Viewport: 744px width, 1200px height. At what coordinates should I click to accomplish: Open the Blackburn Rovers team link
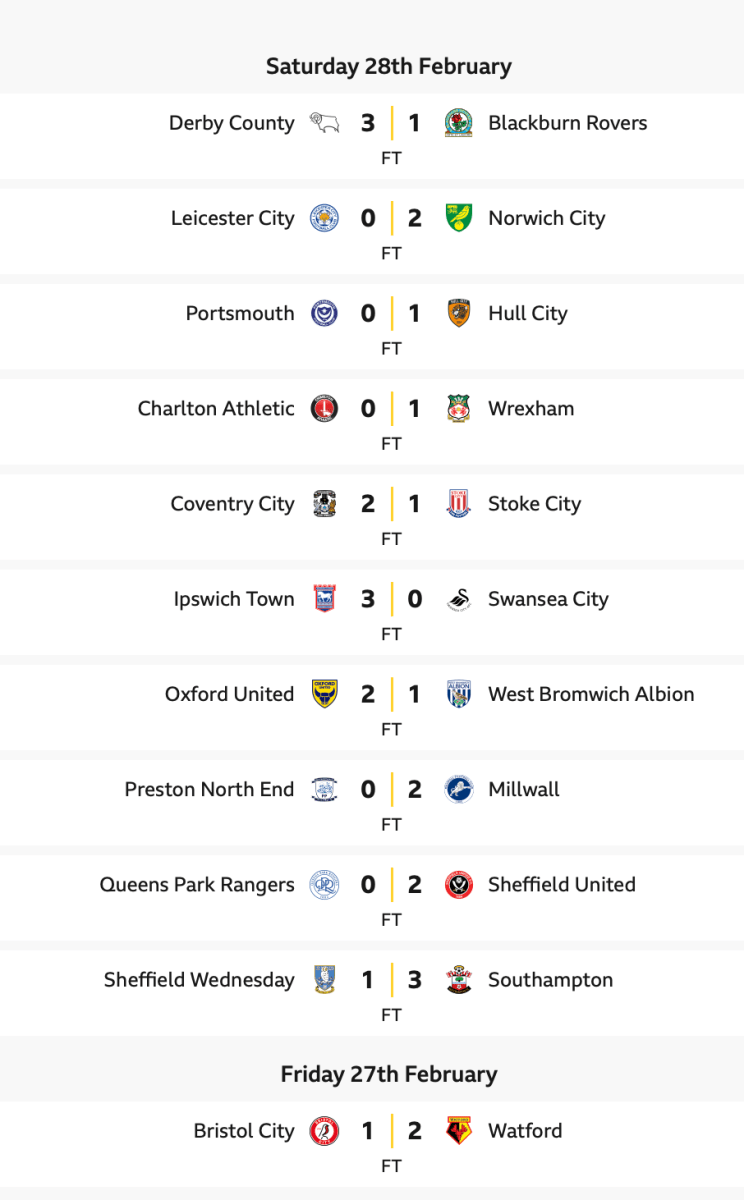[567, 124]
